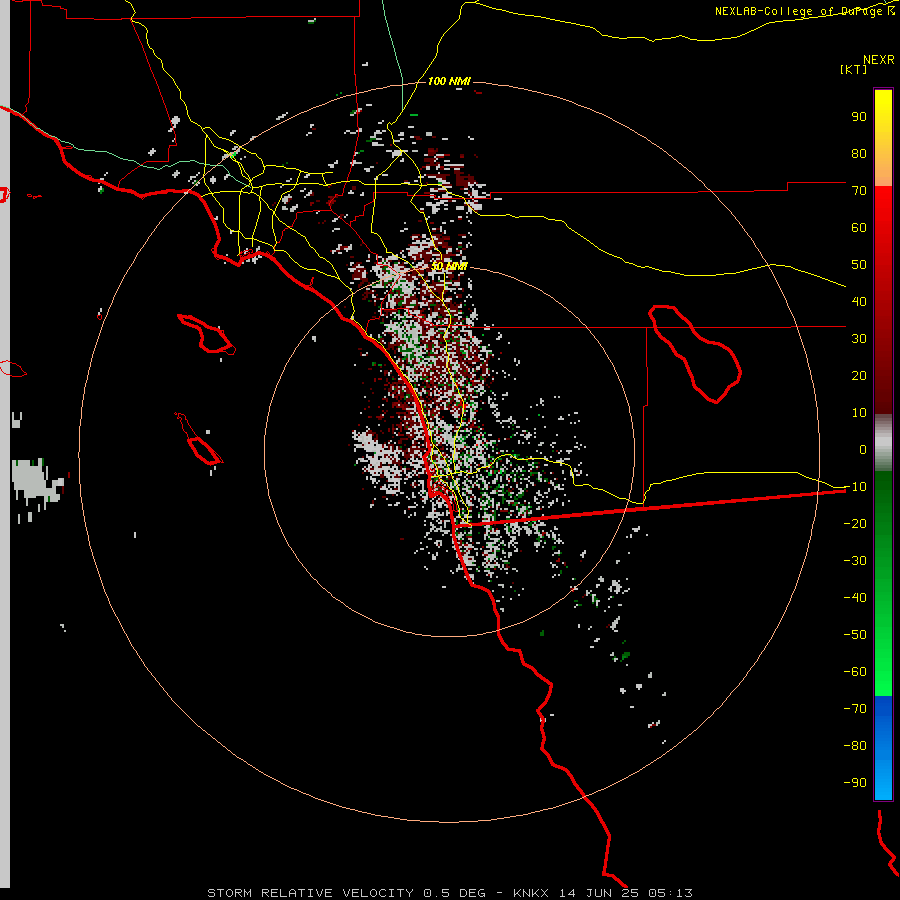Image resolution: width=900 pixels, height=900 pixels.
Task: Click the 30 scale value
Action: click(x=859, y=339)
